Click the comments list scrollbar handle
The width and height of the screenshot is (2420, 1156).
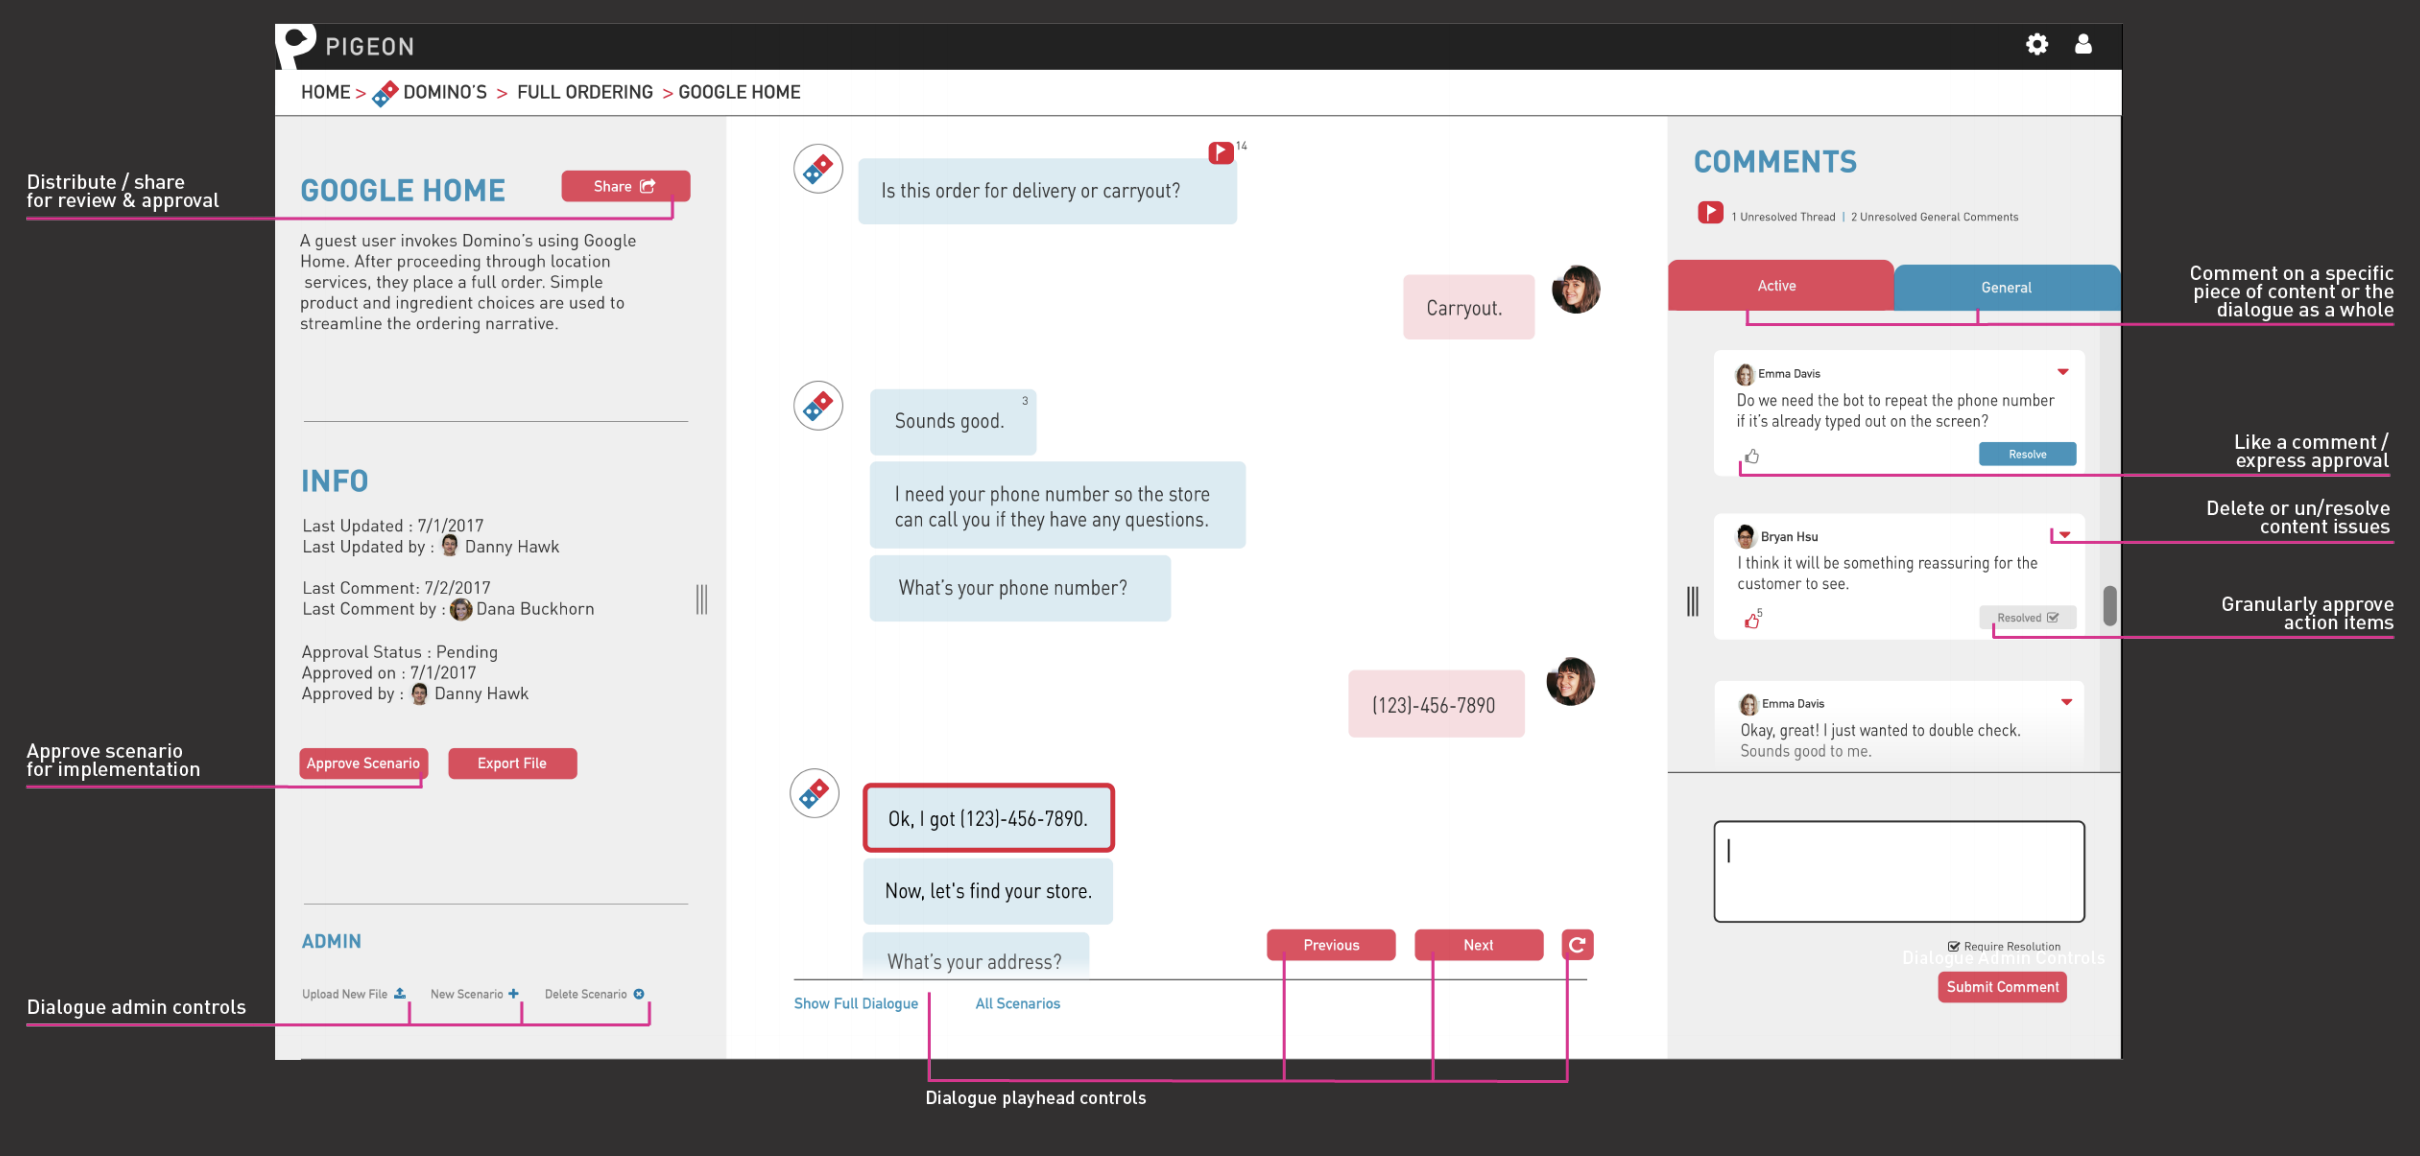pos(2110,605)
